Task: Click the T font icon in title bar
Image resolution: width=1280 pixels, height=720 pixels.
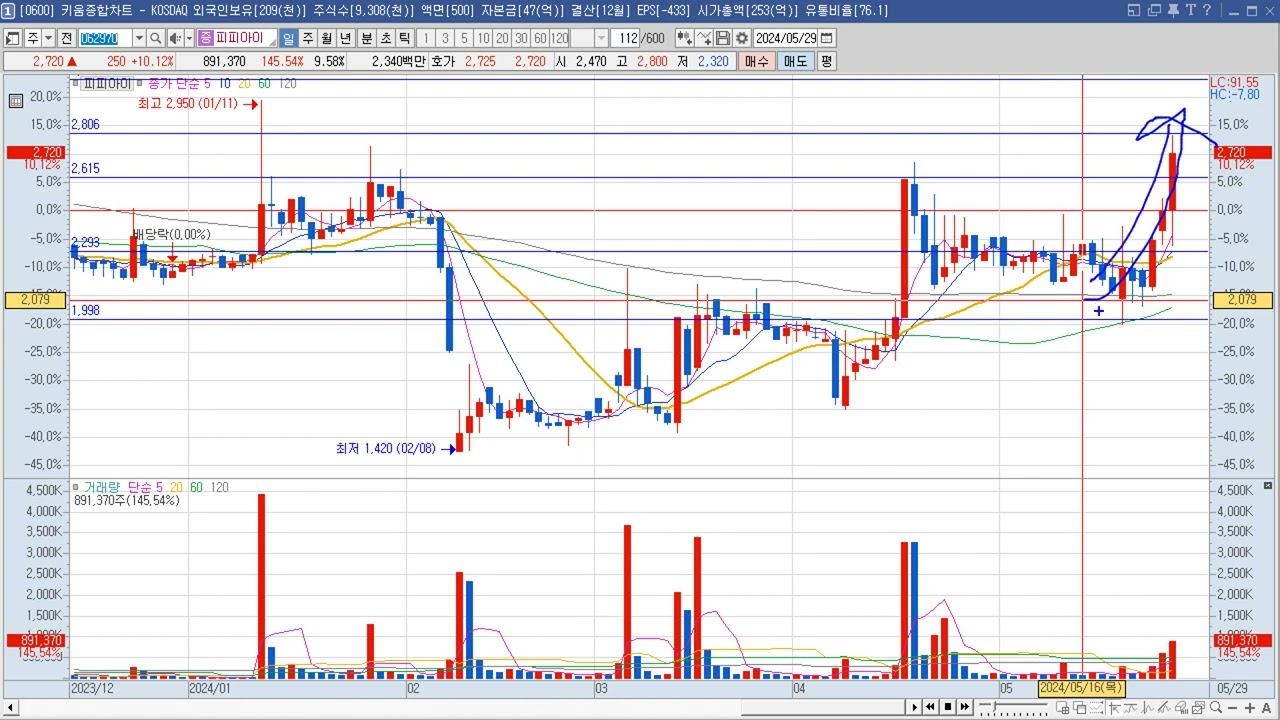Action: (1191, 10)
